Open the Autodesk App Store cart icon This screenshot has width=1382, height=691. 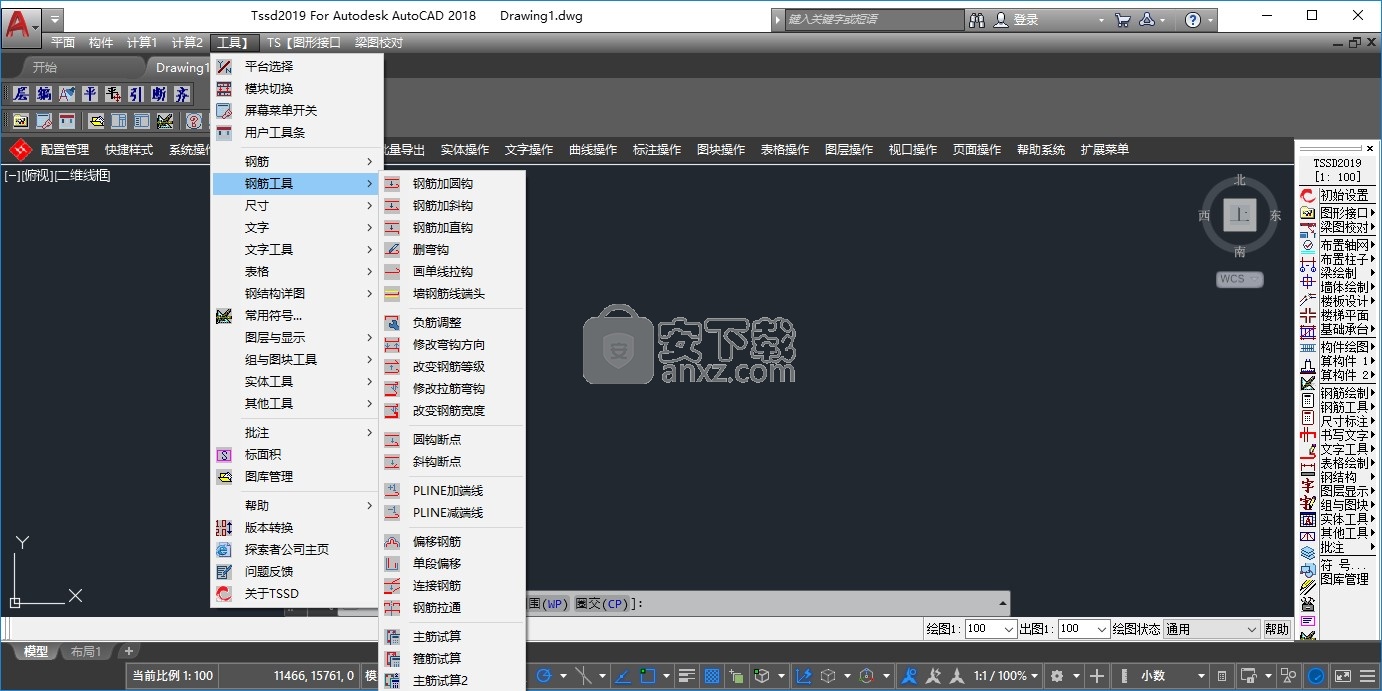click(x=1122, y=20)
